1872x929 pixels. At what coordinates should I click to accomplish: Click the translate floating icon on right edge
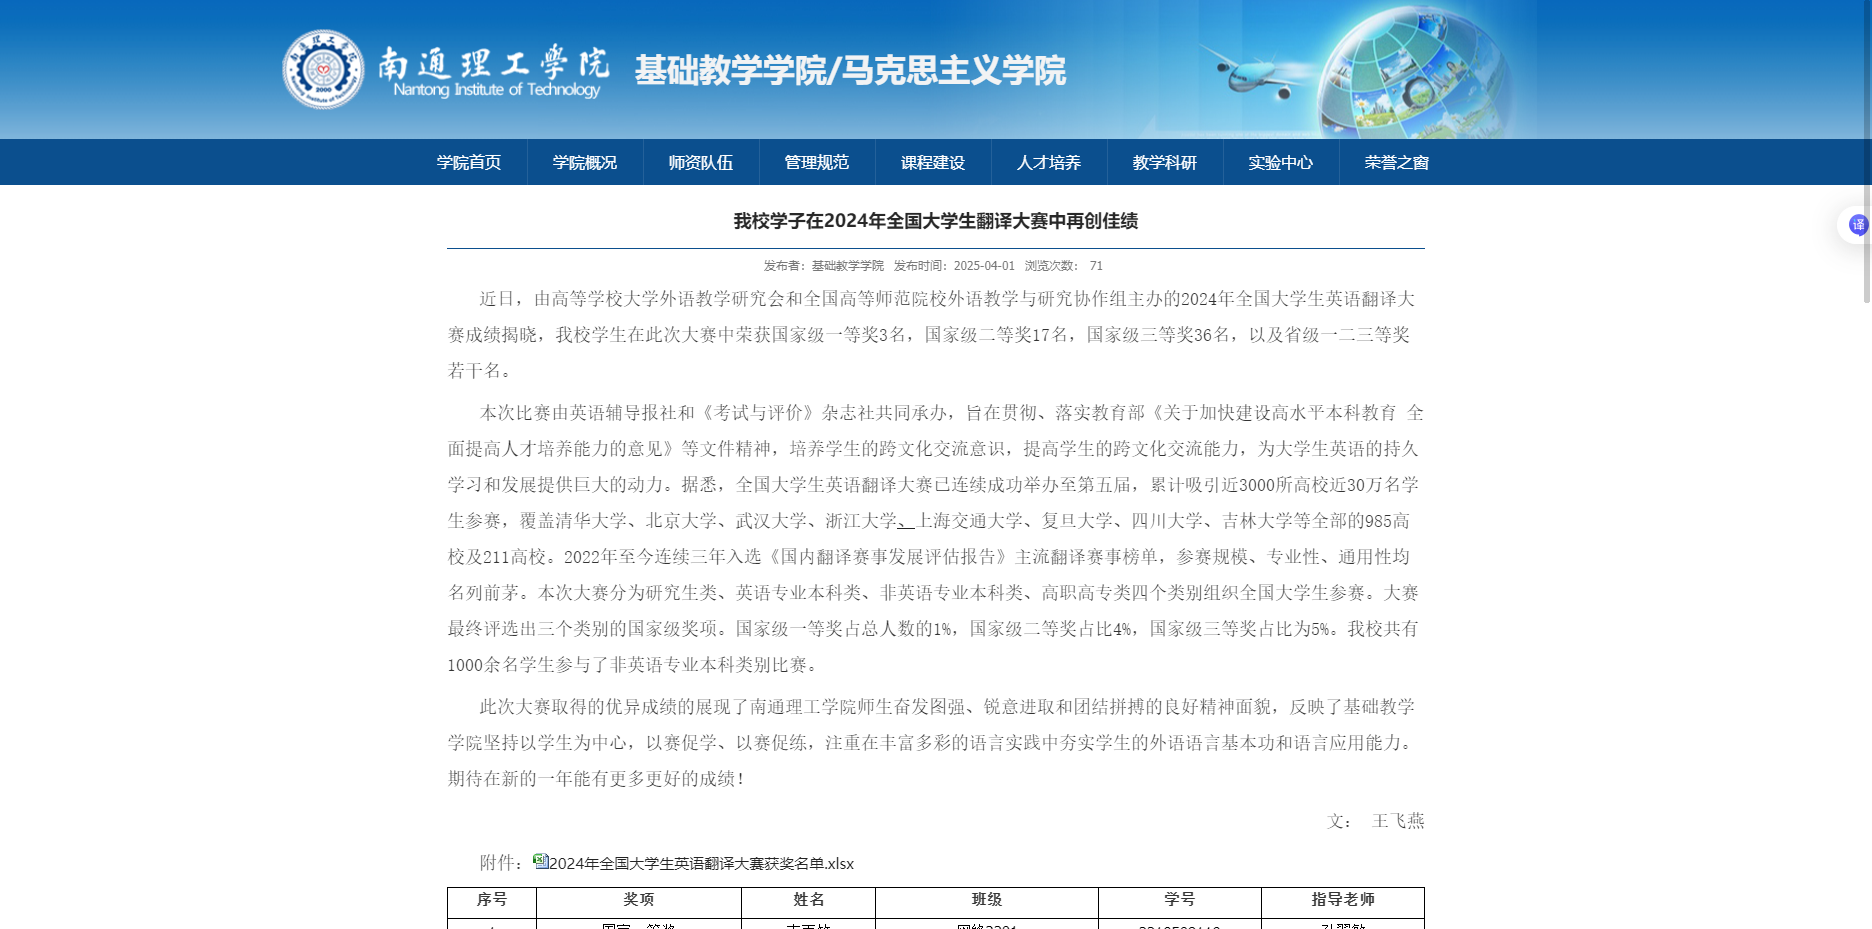(x=1856, y=225)
